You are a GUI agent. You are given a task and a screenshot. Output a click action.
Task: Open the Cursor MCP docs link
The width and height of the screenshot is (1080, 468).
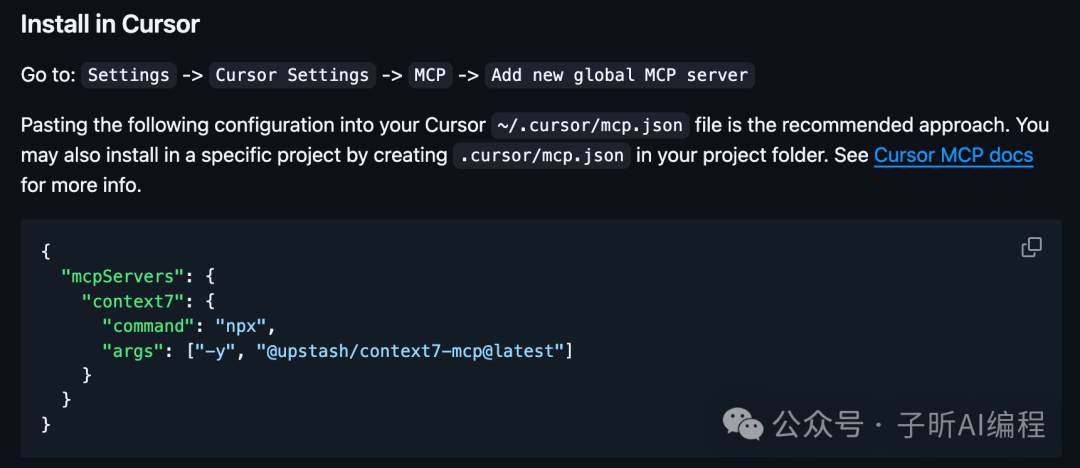point(953,155)
